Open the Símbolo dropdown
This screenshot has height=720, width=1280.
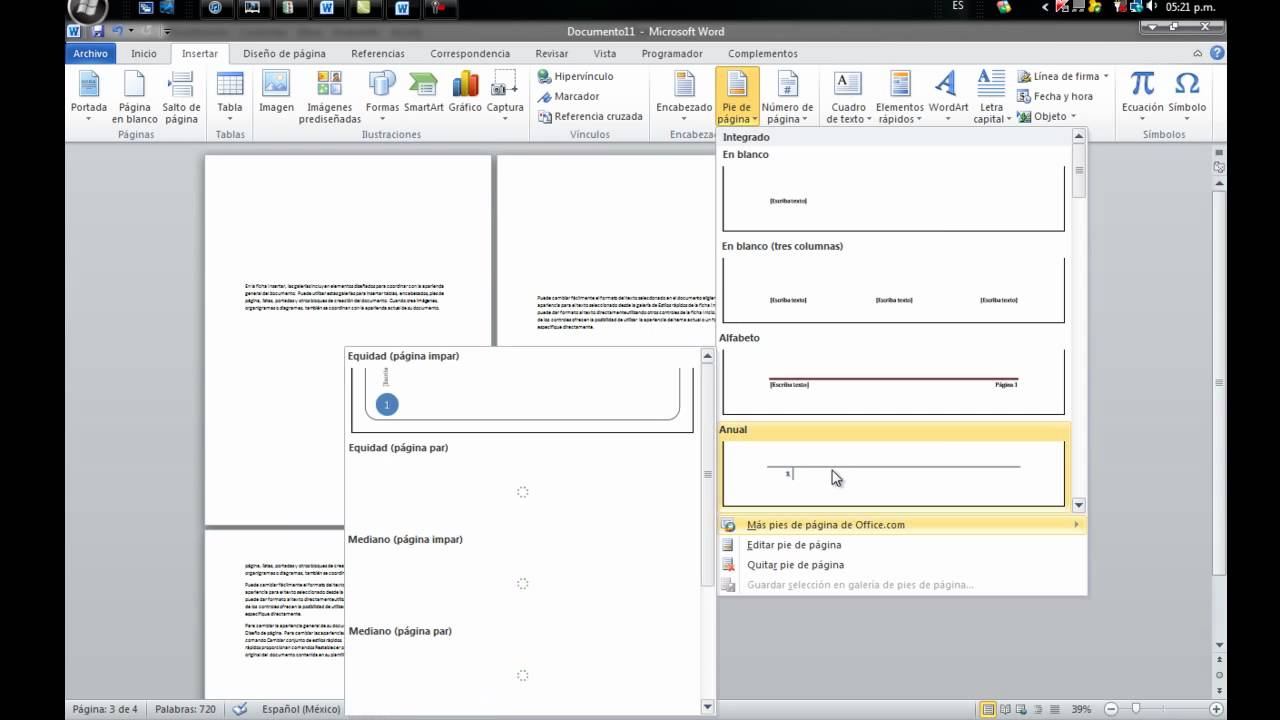[1187, 98]
